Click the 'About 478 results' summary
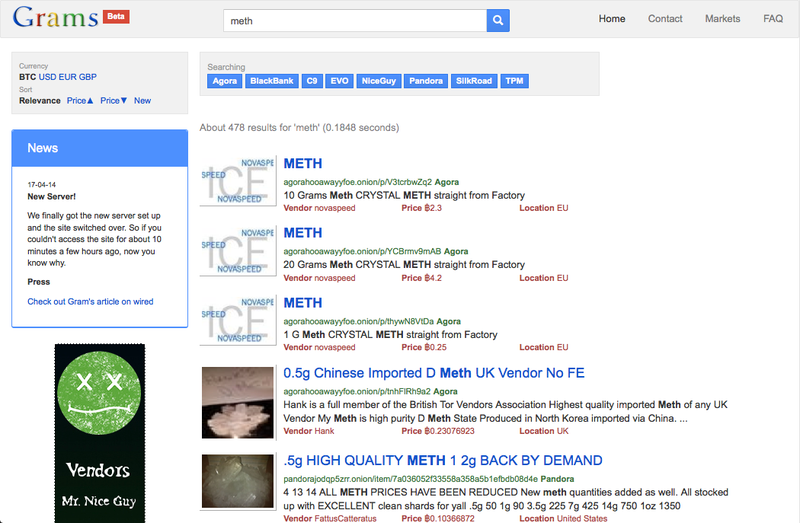Viewport: 800px width, 523px height. coord(299,128)
